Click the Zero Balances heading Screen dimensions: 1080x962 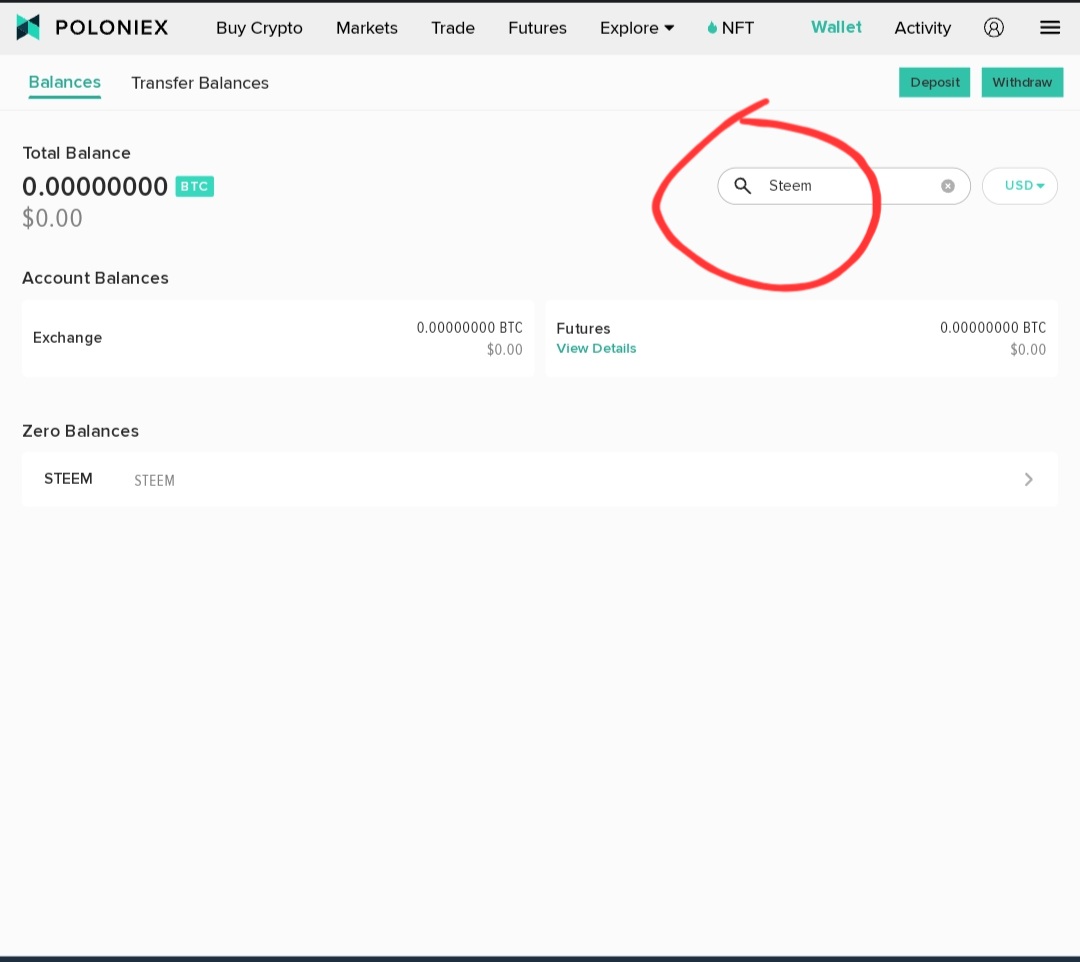point(81,431)
